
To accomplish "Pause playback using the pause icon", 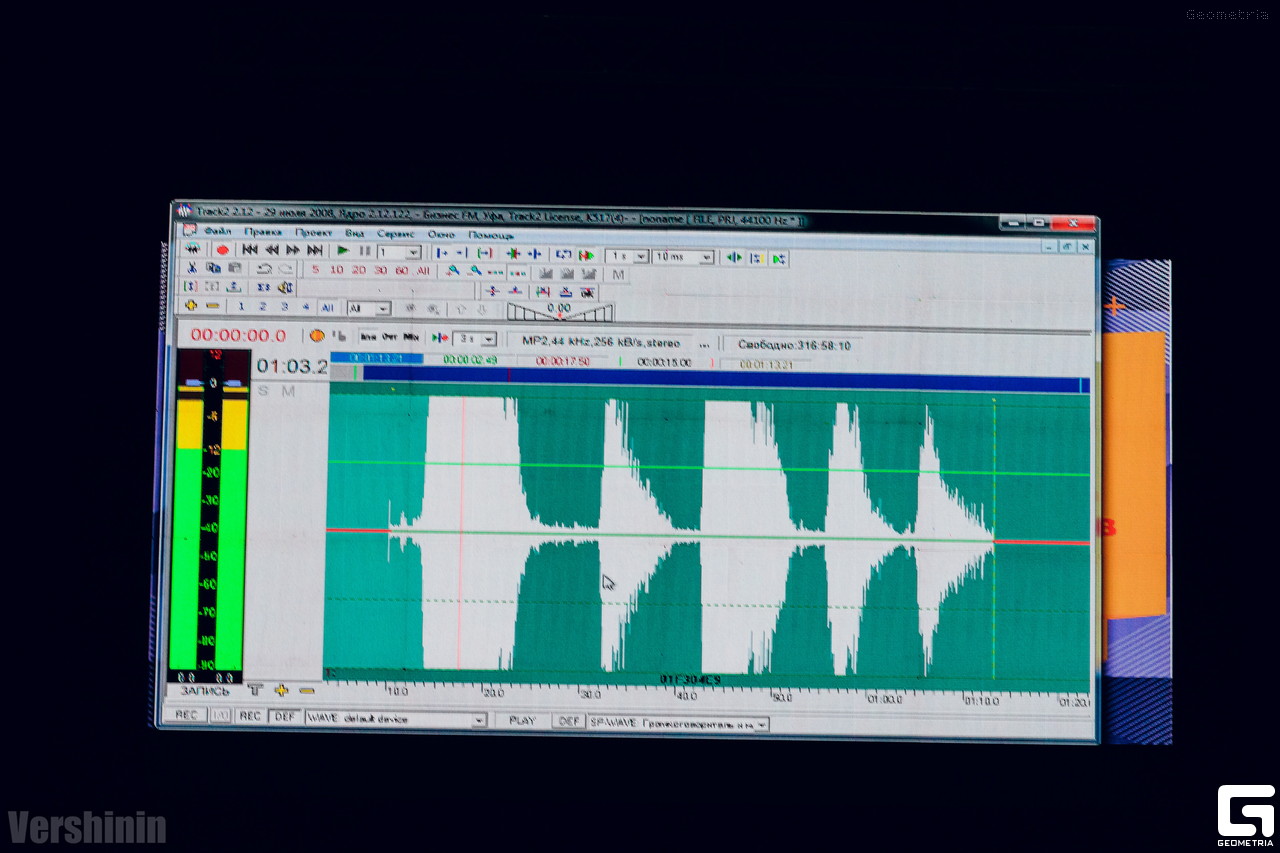I will pos(365,252).
